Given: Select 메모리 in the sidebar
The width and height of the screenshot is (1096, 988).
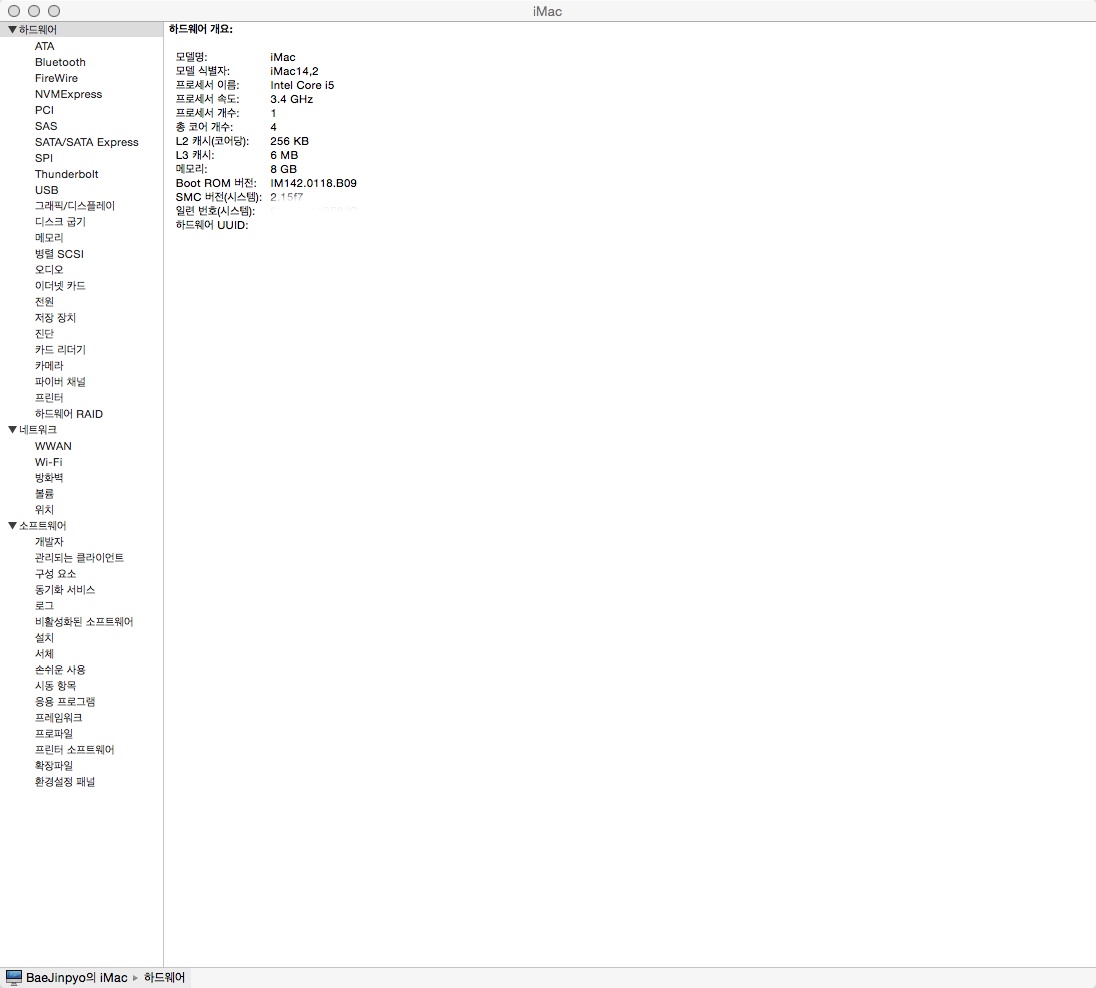Looking at the screenshot, I should click(x=49, y=238).
